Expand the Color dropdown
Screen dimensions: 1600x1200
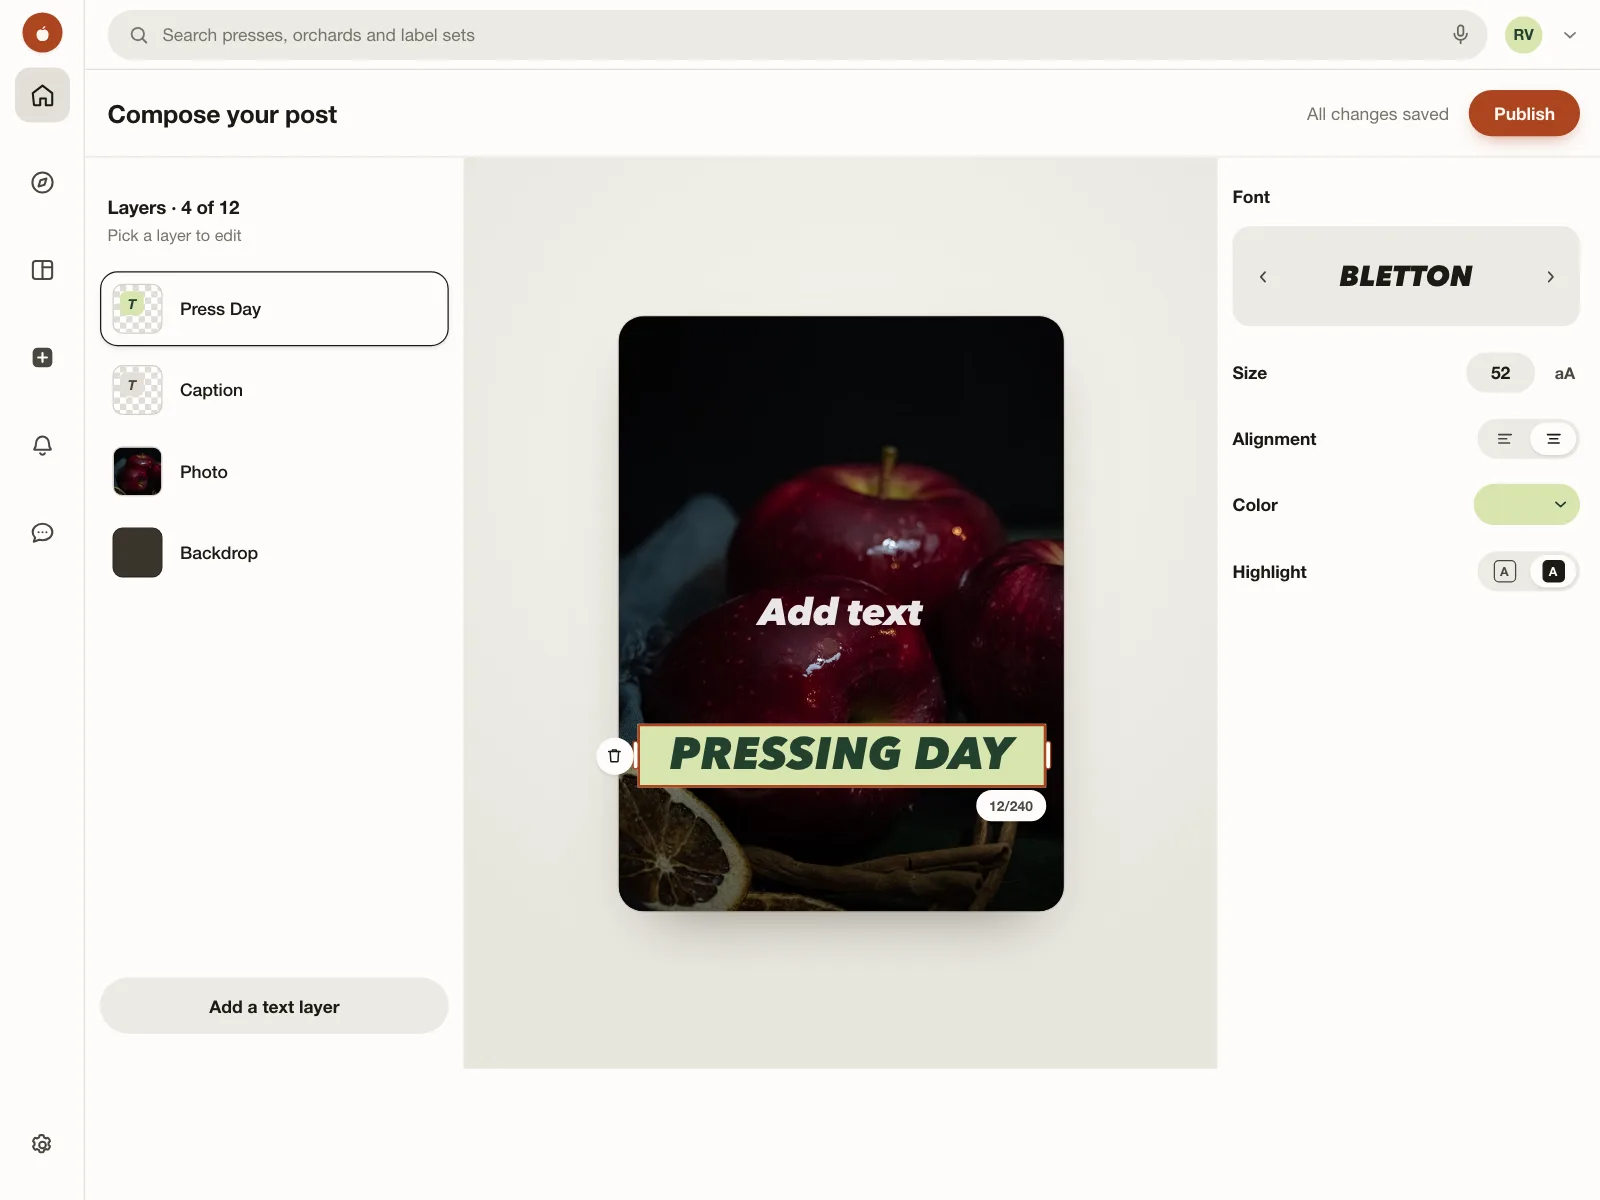(x=1526, y=505)
